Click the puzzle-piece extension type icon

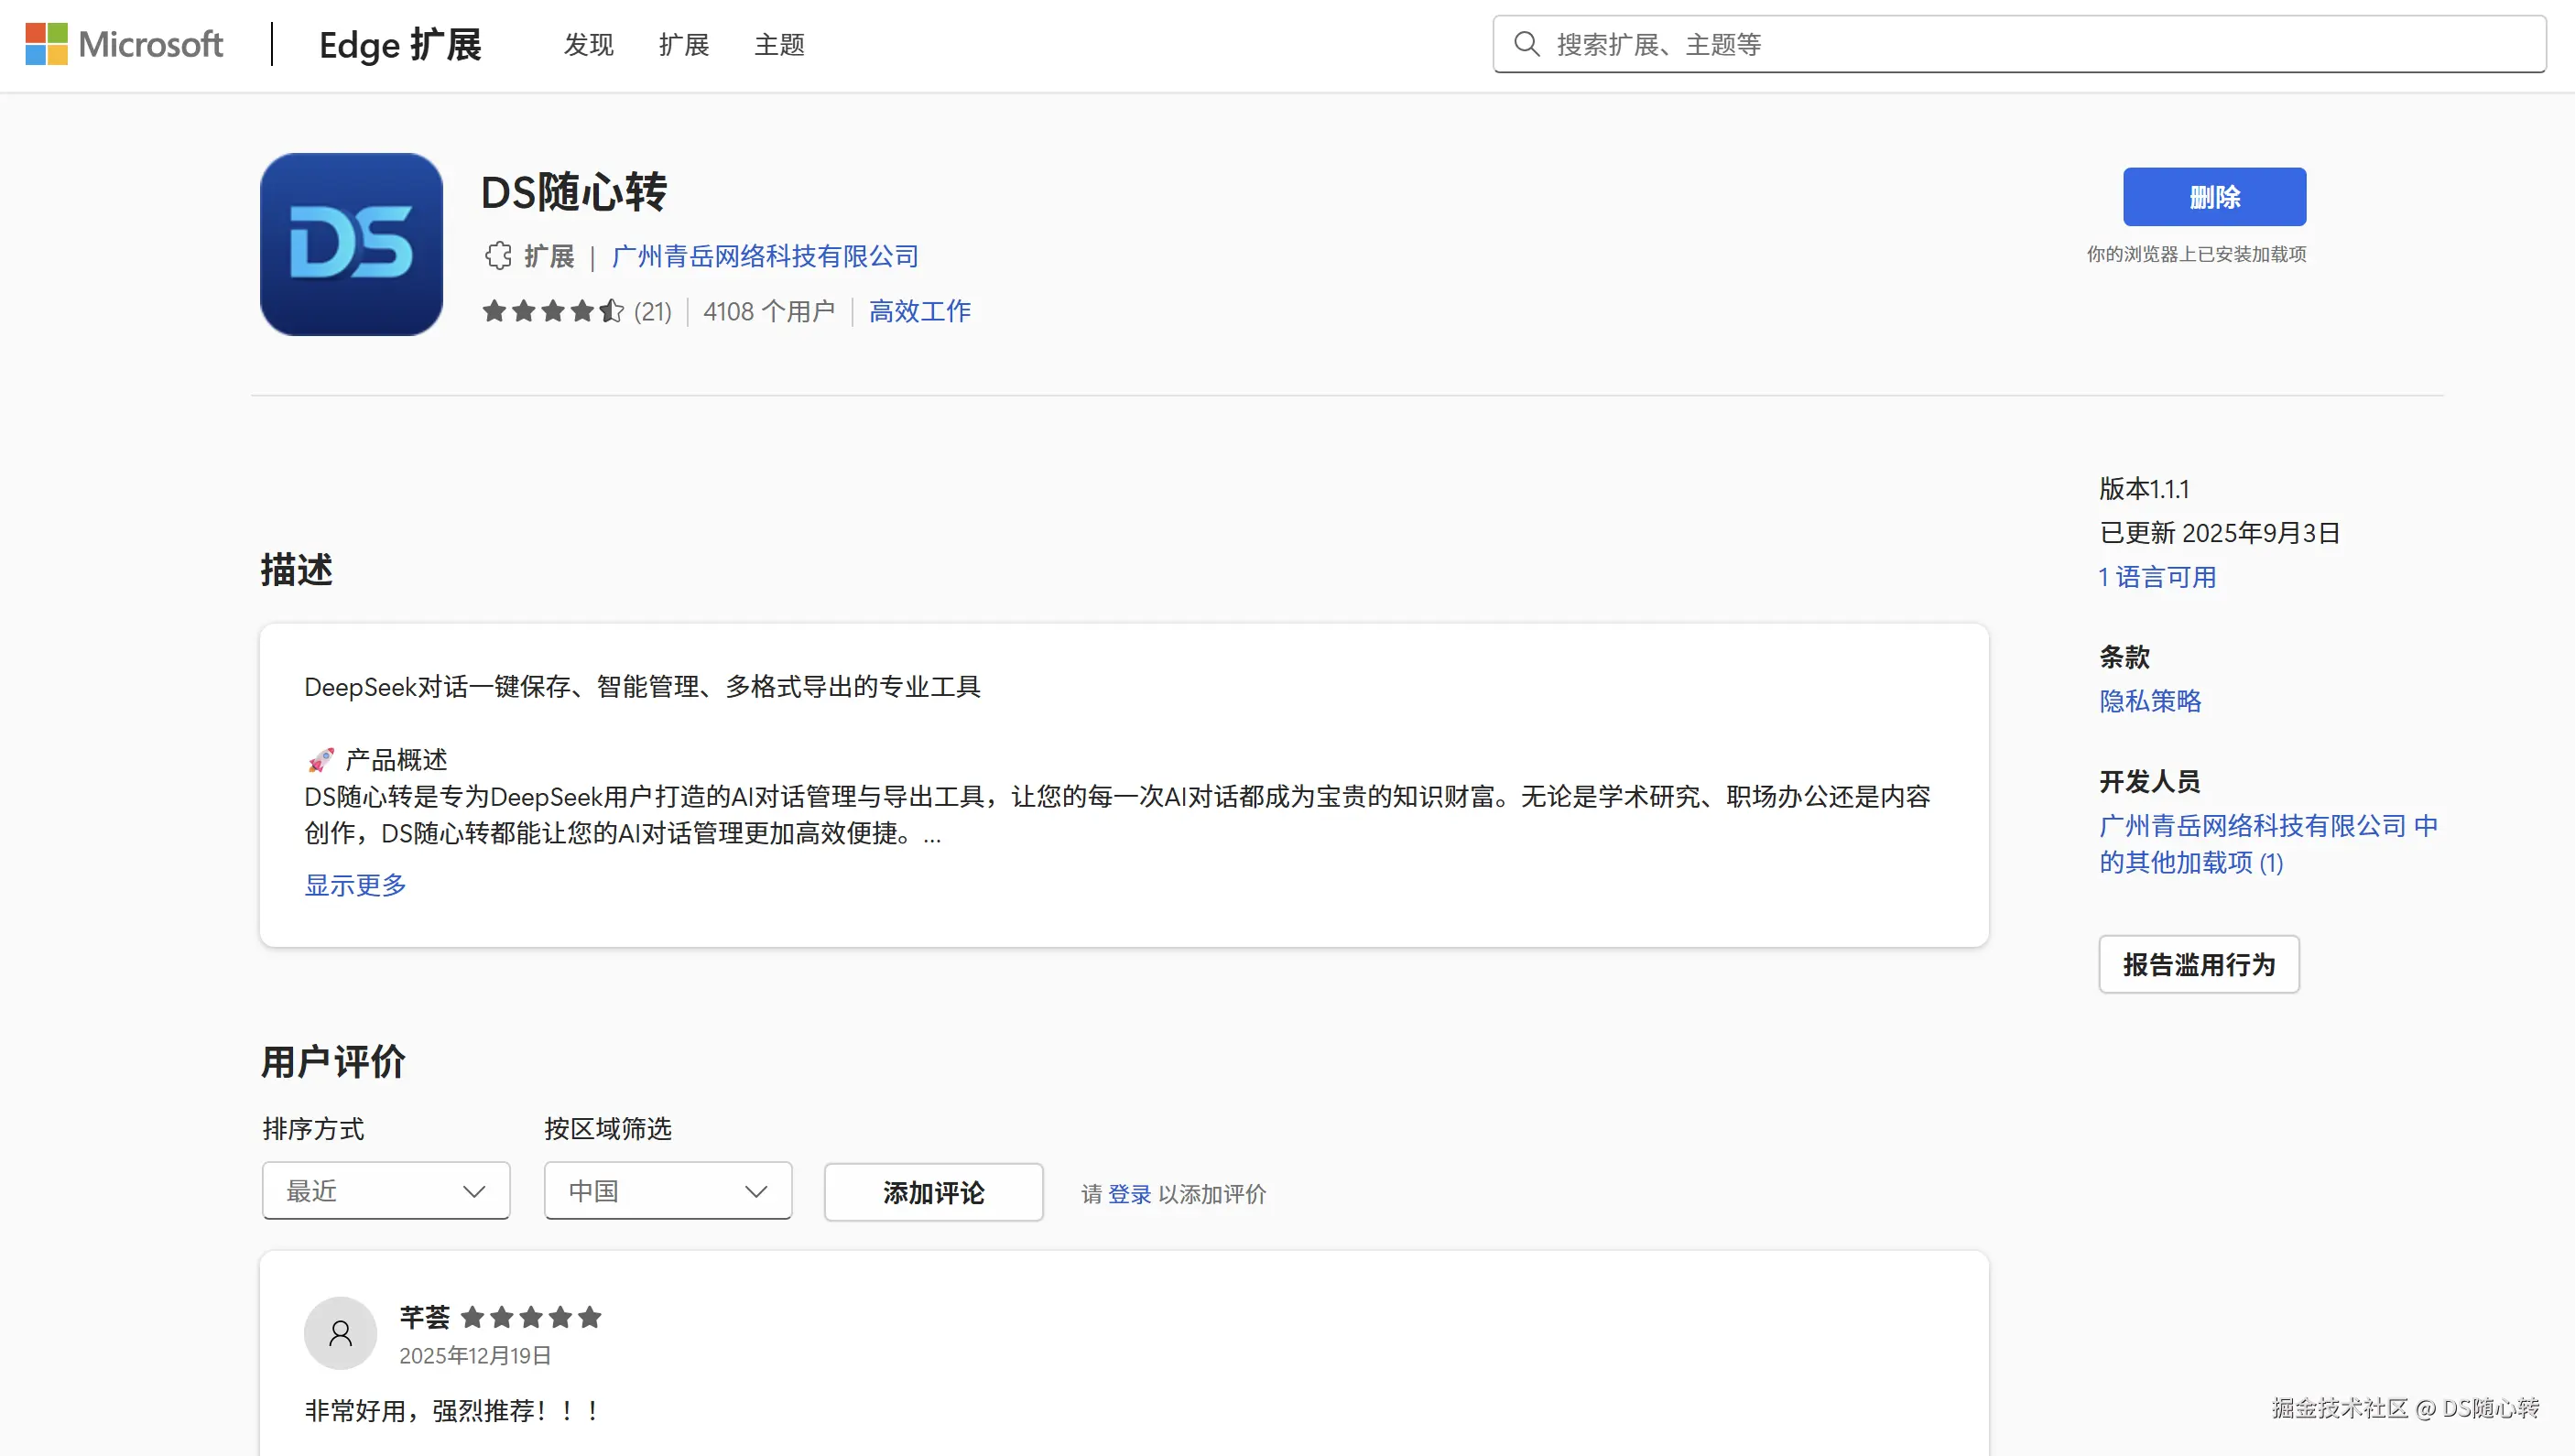(x=498, y=256)
